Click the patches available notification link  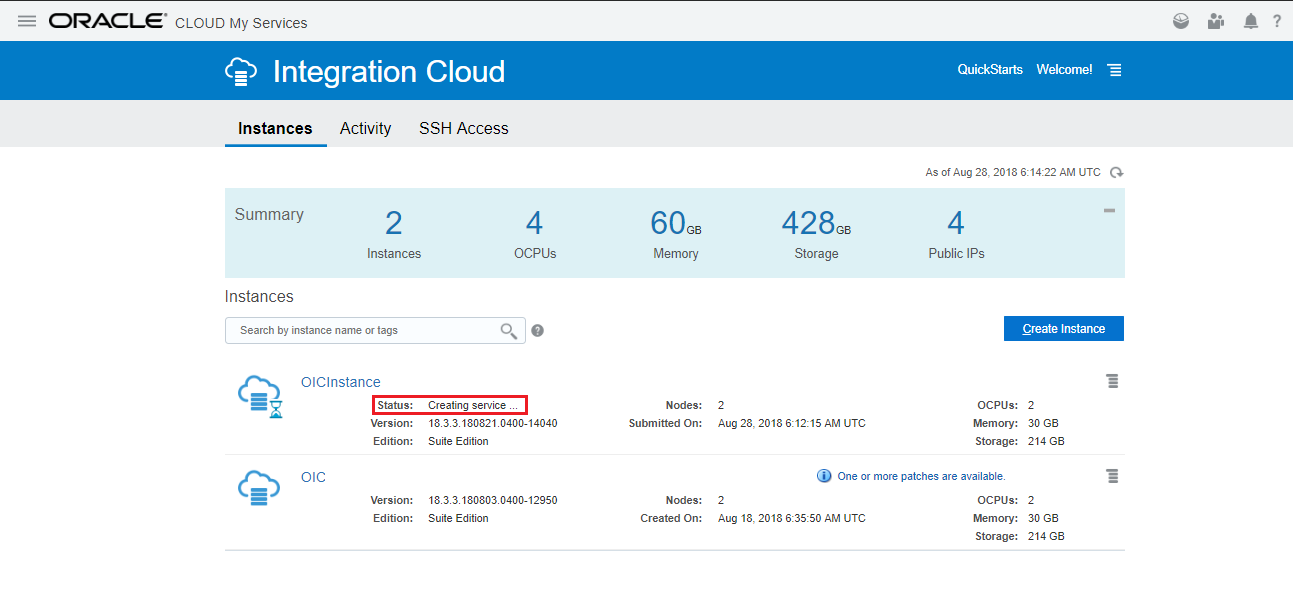pyautogui.click(x=920, y=476)
